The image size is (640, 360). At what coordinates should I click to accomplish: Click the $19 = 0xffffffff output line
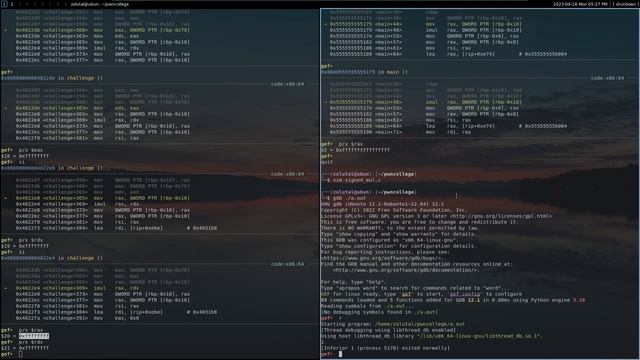point(25,246)
